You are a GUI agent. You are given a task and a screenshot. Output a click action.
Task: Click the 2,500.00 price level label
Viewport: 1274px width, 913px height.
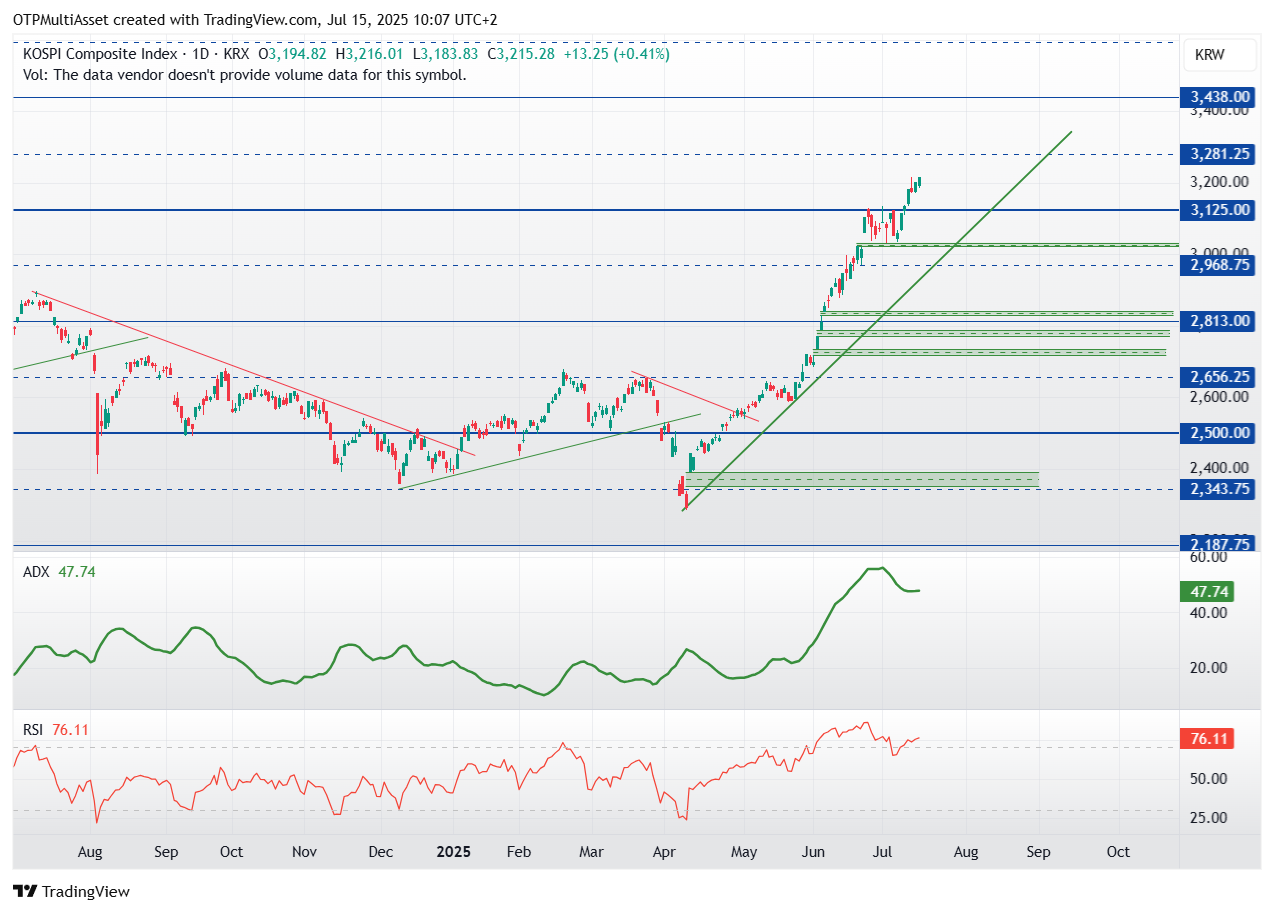[1217, 433]
